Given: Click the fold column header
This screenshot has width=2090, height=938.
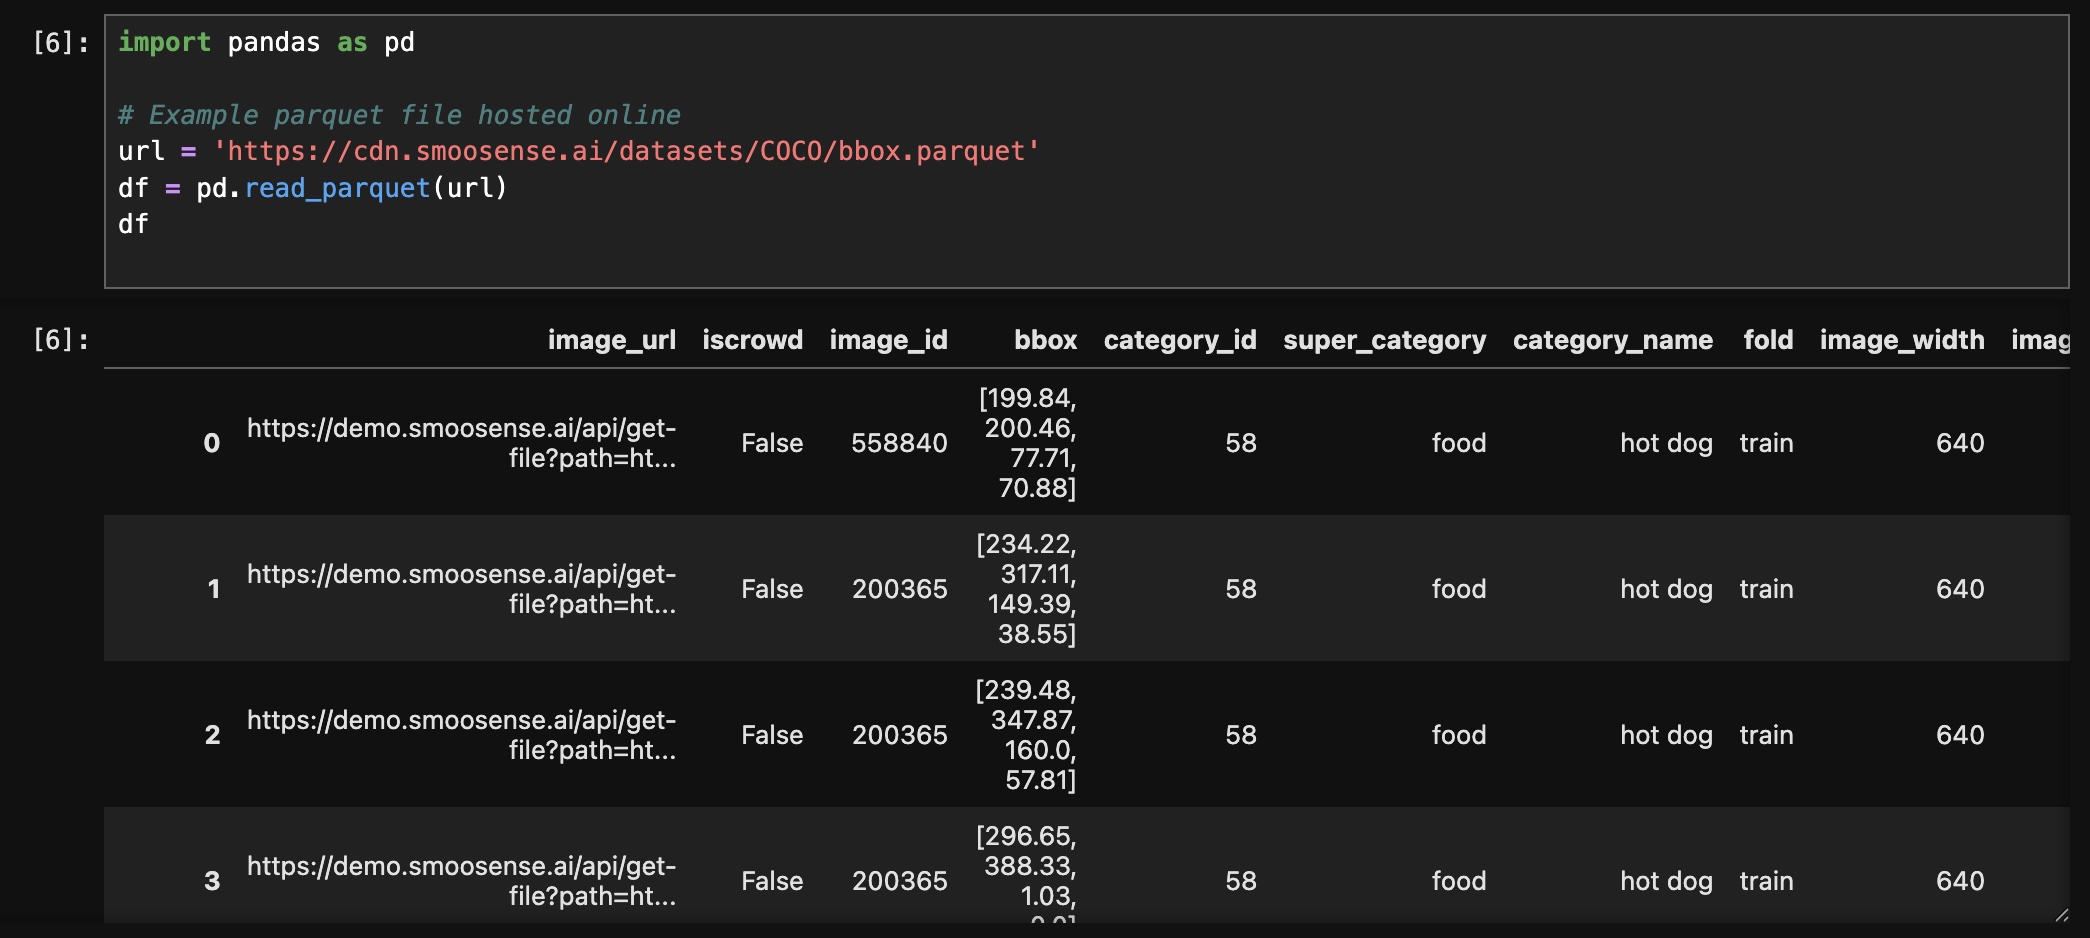Looking at the screenshot, I should 1767,340.
